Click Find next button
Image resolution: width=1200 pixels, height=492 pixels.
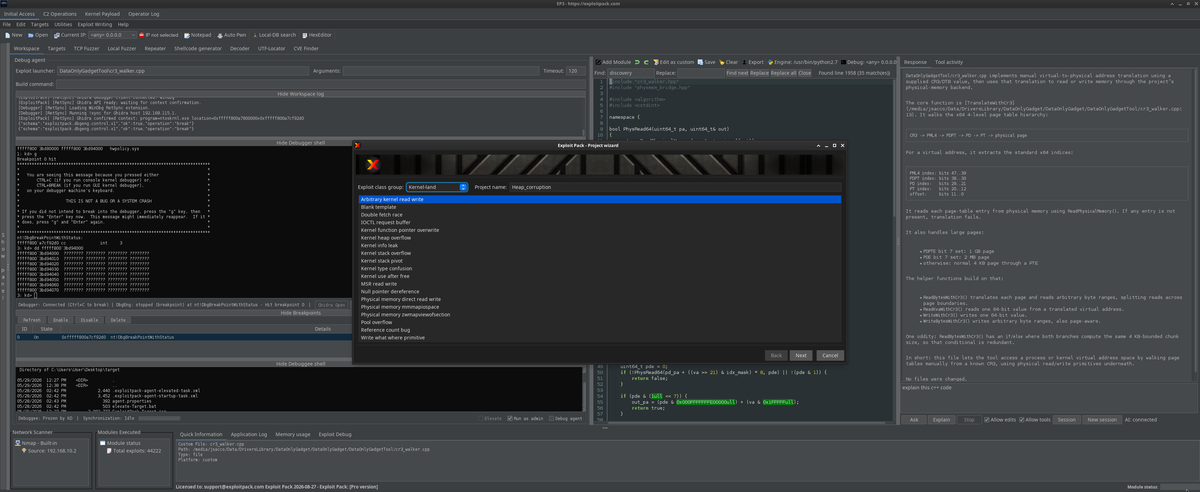[737, 73]
